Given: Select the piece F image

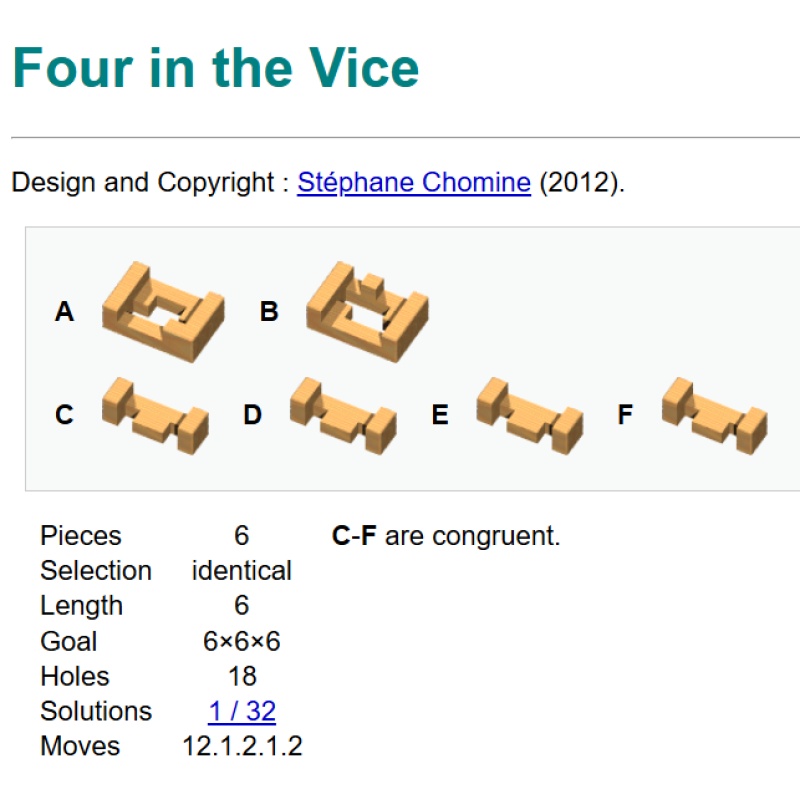Looking at the screenshot, I should 714,414.
